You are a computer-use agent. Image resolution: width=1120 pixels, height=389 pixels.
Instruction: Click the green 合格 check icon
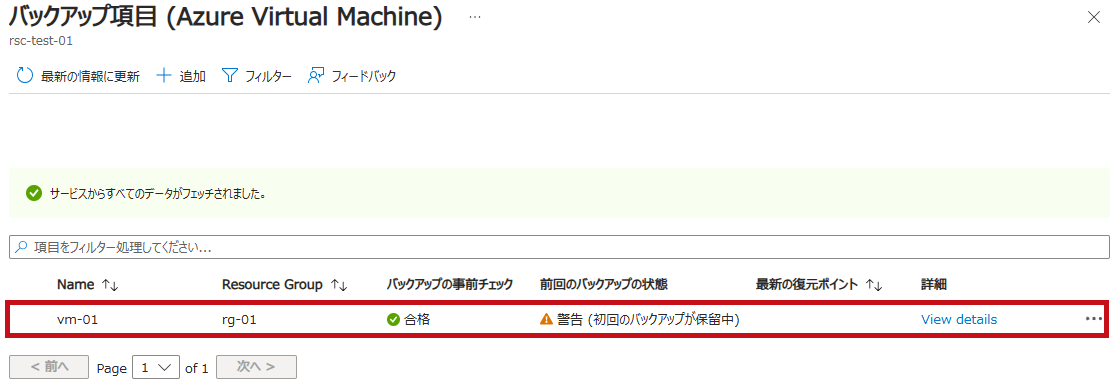coord(393,320)
